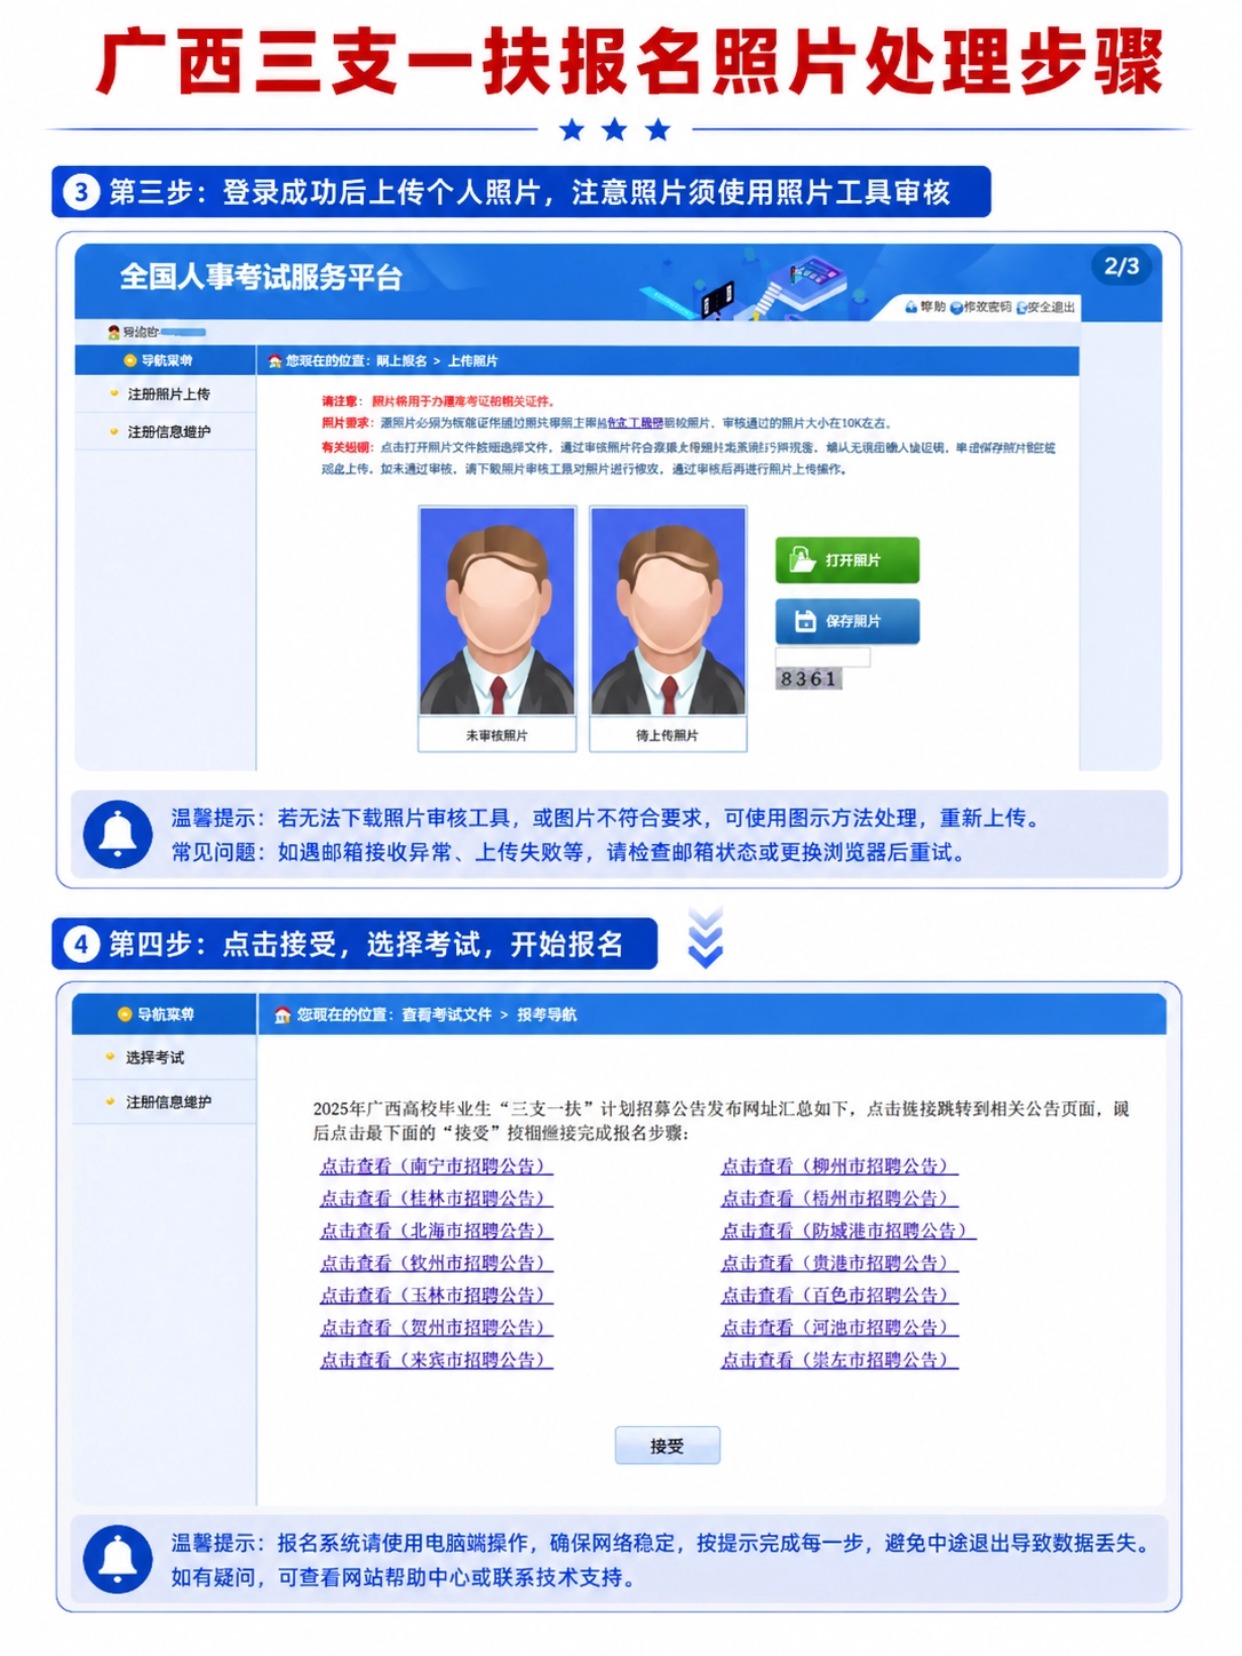Open the 贺州市招聘公告 link
This screenshot has height=1656, width=1242.
pos(436,1328)
